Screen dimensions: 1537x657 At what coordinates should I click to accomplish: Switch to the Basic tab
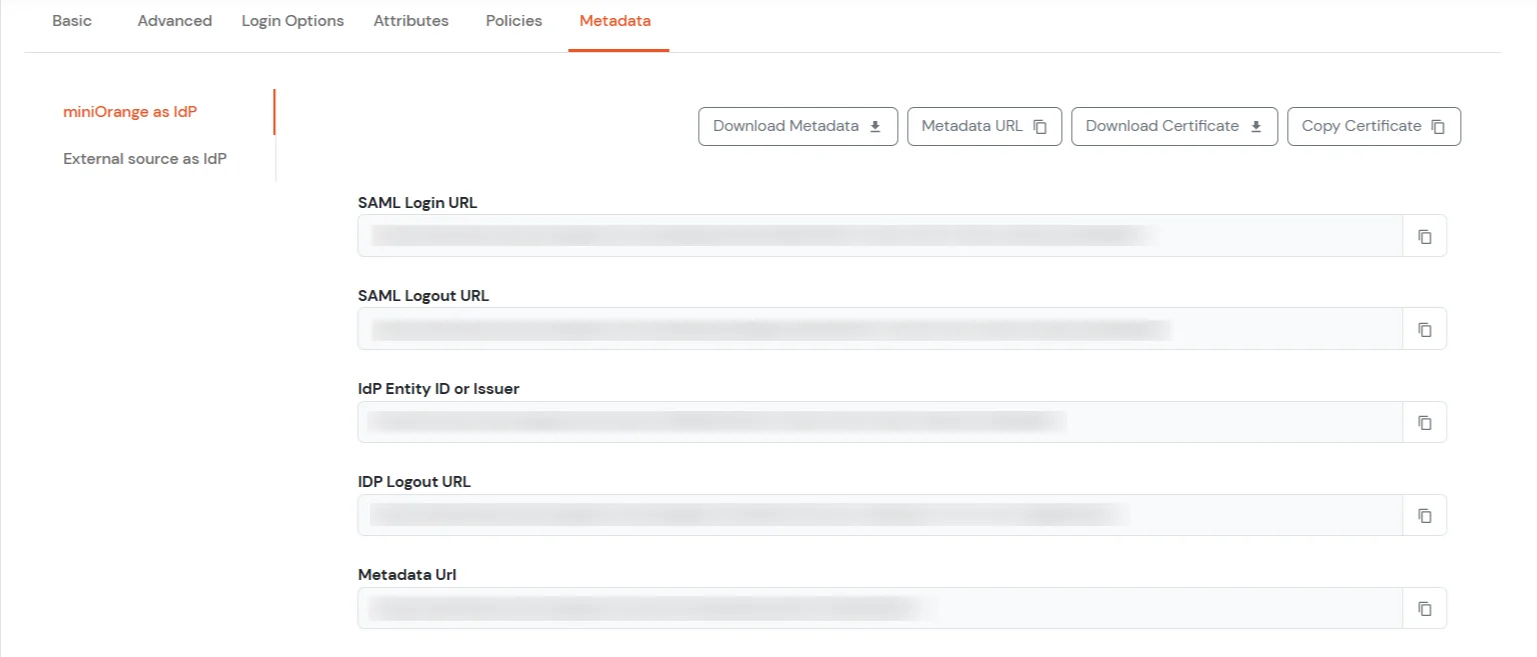click(72, 20)
